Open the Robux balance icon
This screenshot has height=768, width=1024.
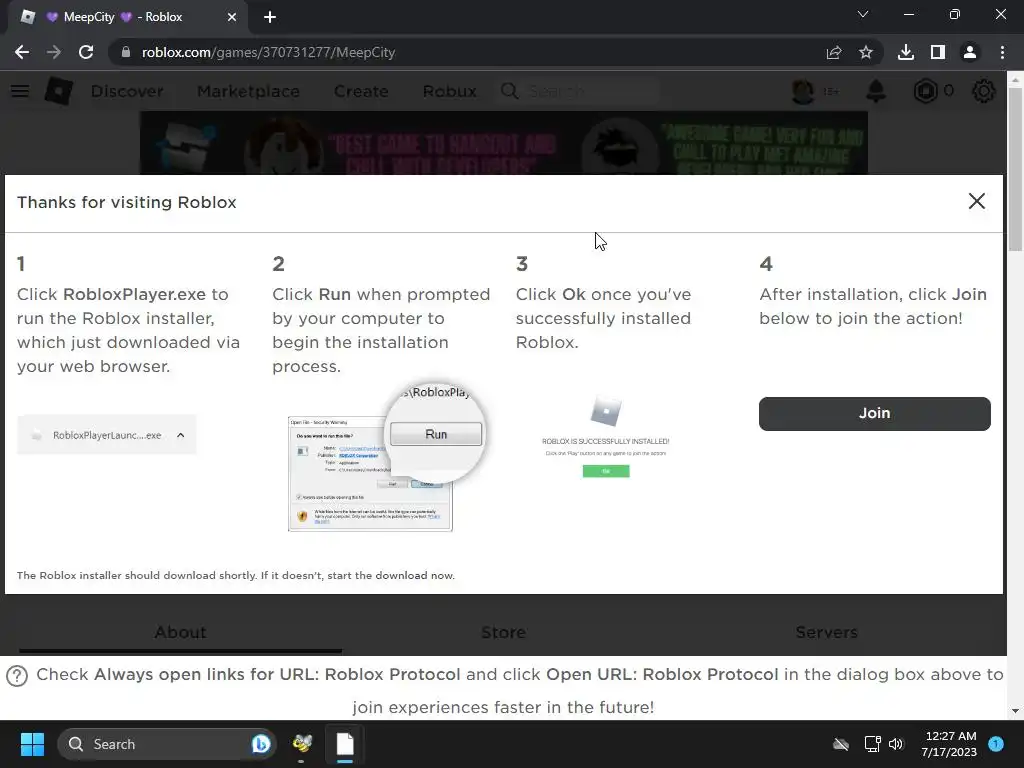[x=925, y=91]
